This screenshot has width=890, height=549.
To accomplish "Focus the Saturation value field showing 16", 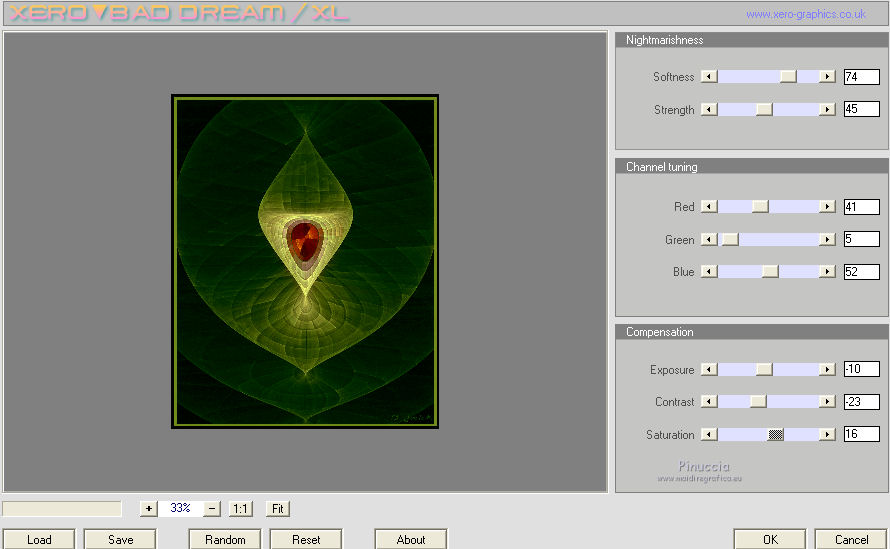I will click(x=862, y=434).
